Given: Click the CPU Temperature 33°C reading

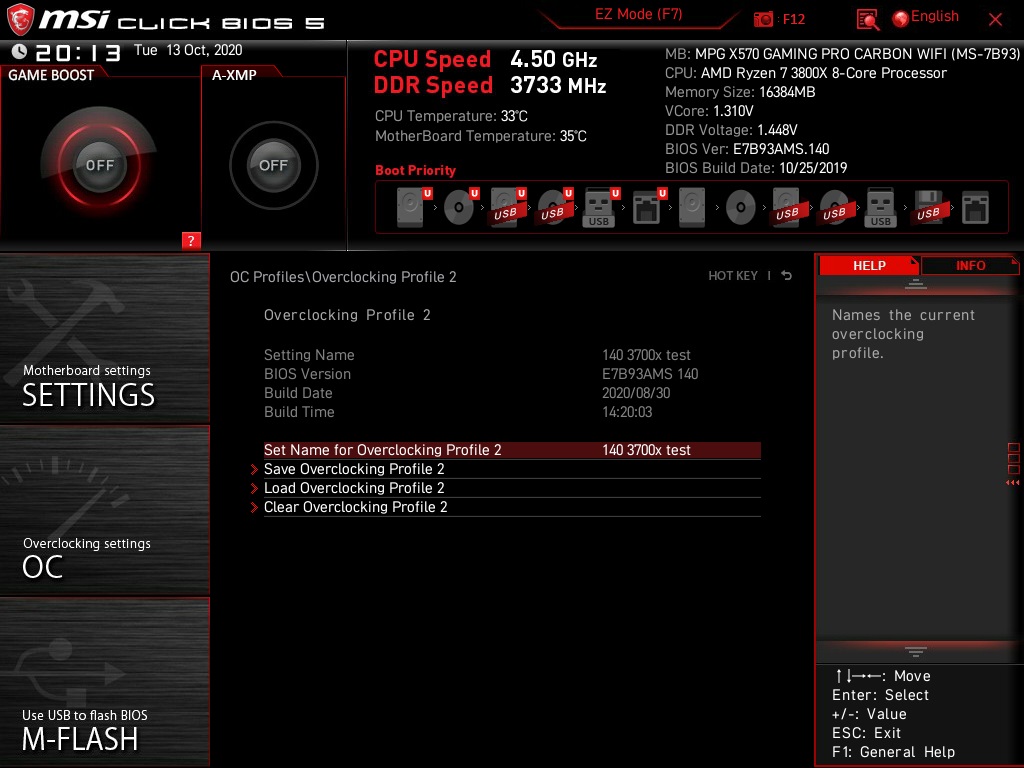Looking at the screenshot, I should 451,116.
